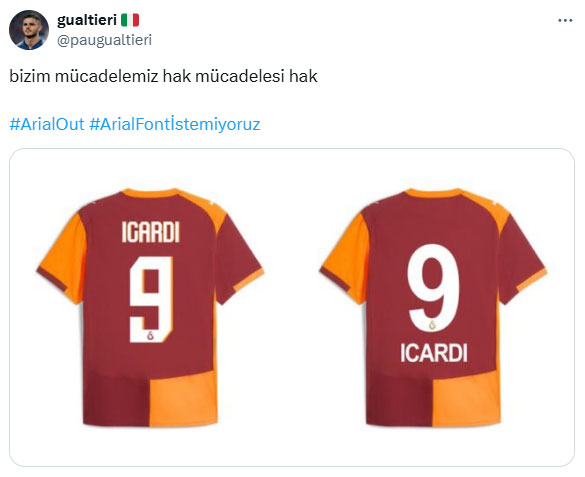Screen dimensions: 585x477
Task: Click the right jersey with Arial 9
Action: pyautogui.click(x=433, y=307)
